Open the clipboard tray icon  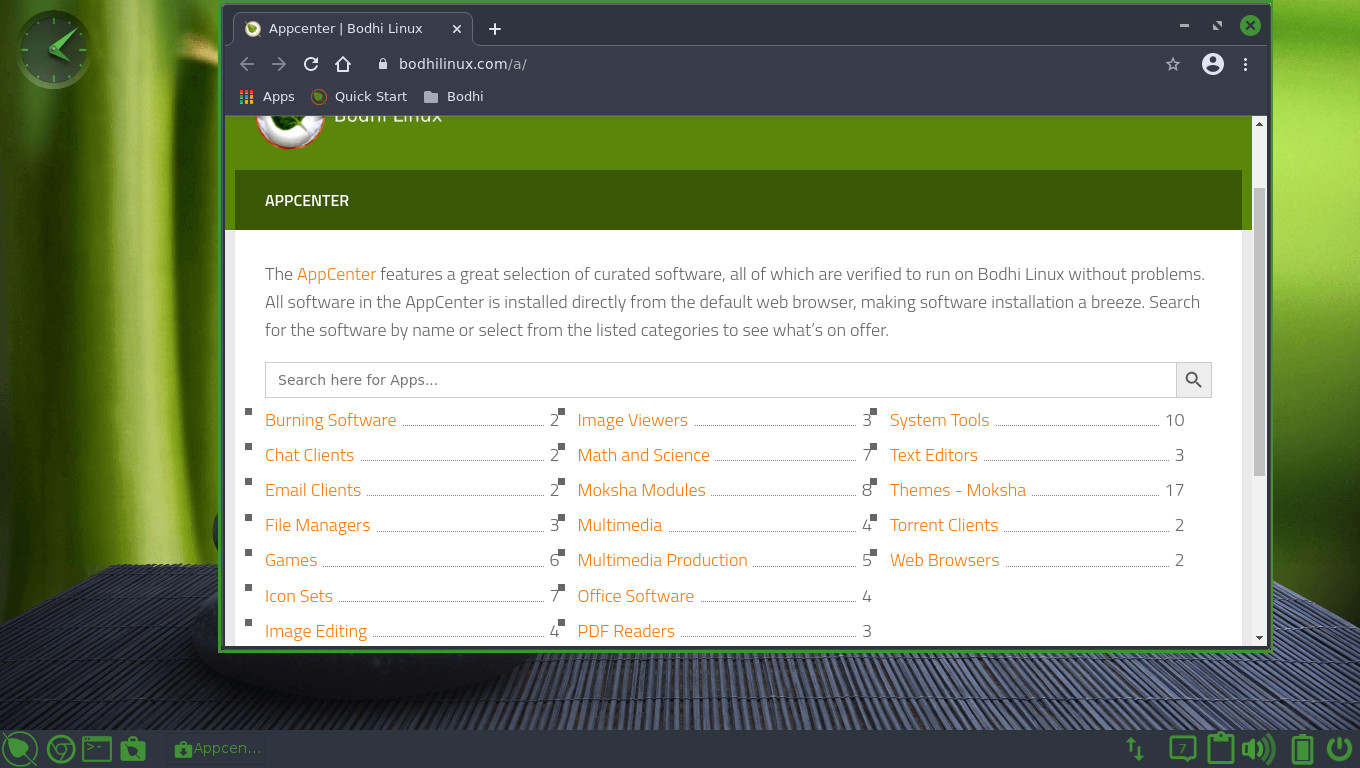[x=1220, y=748]
